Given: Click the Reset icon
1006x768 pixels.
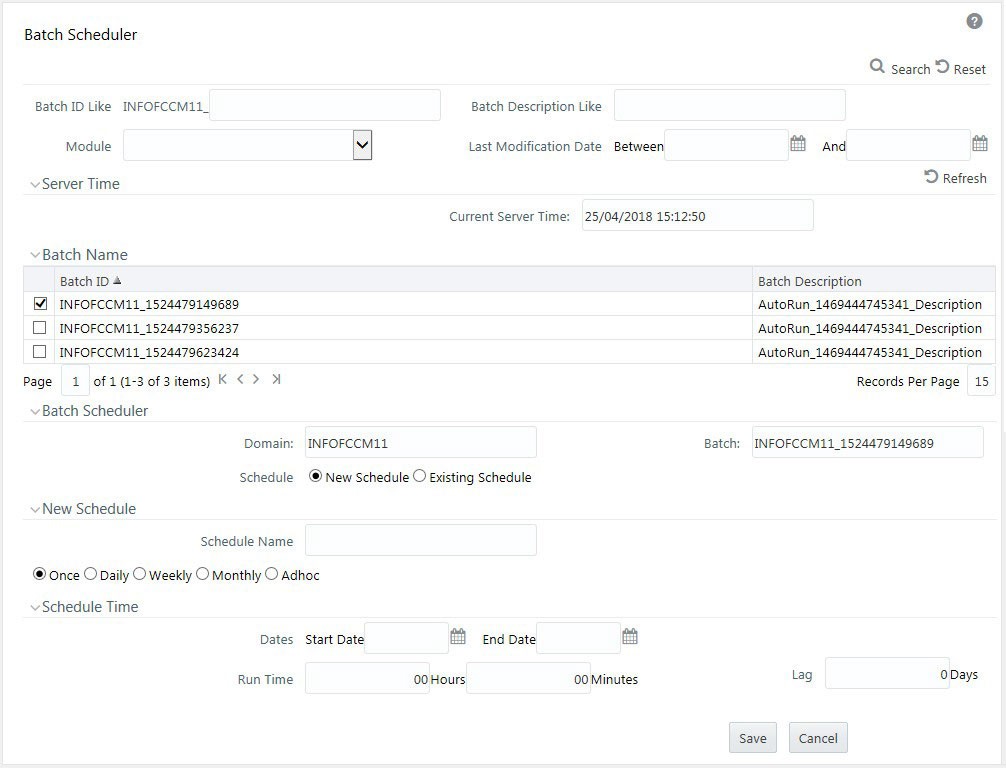Looking at the screenshot, I should point(942,66).
